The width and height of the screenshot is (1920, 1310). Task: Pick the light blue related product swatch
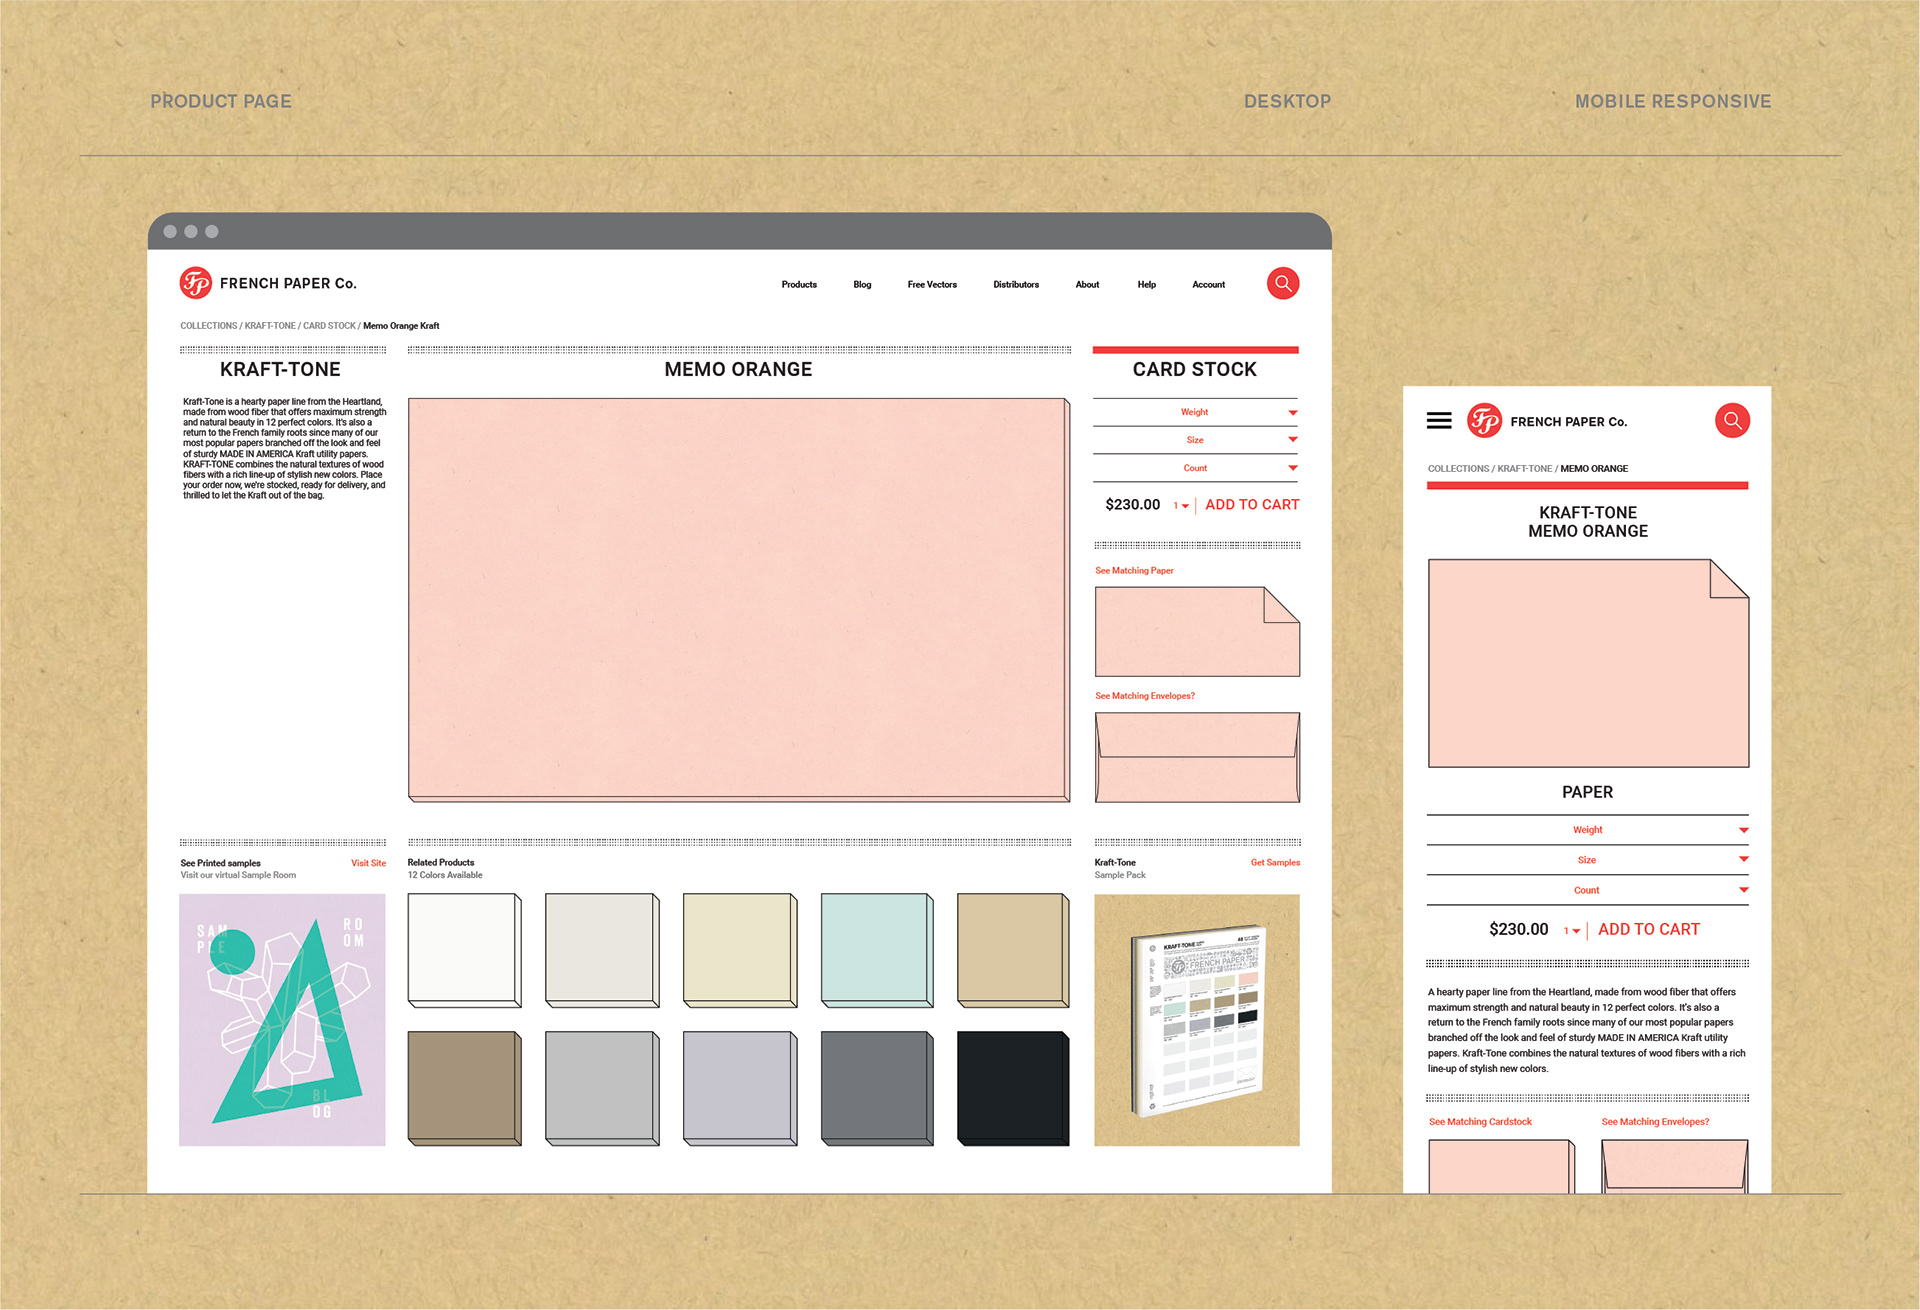pyautogui.click(x=876, y=950)
